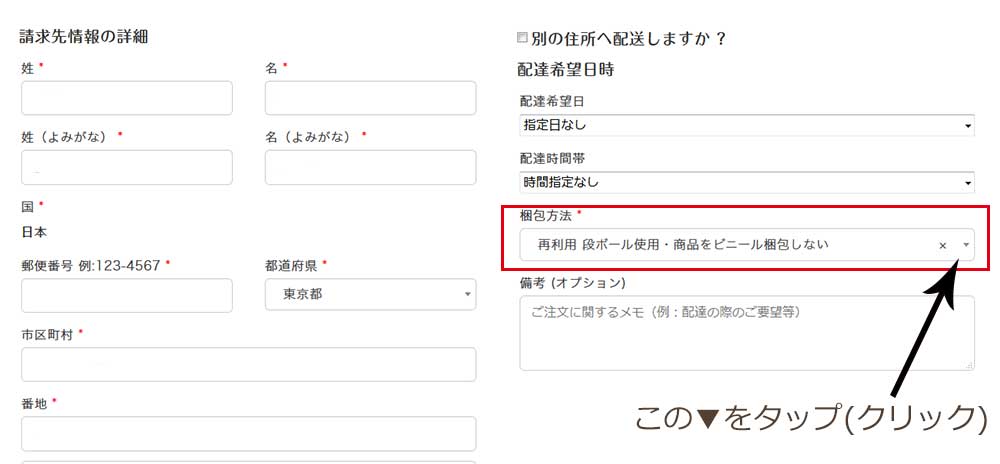Click into the 姓（よみがな） field
Screen dimensions: 1000x464
click(x=127, y=167)
